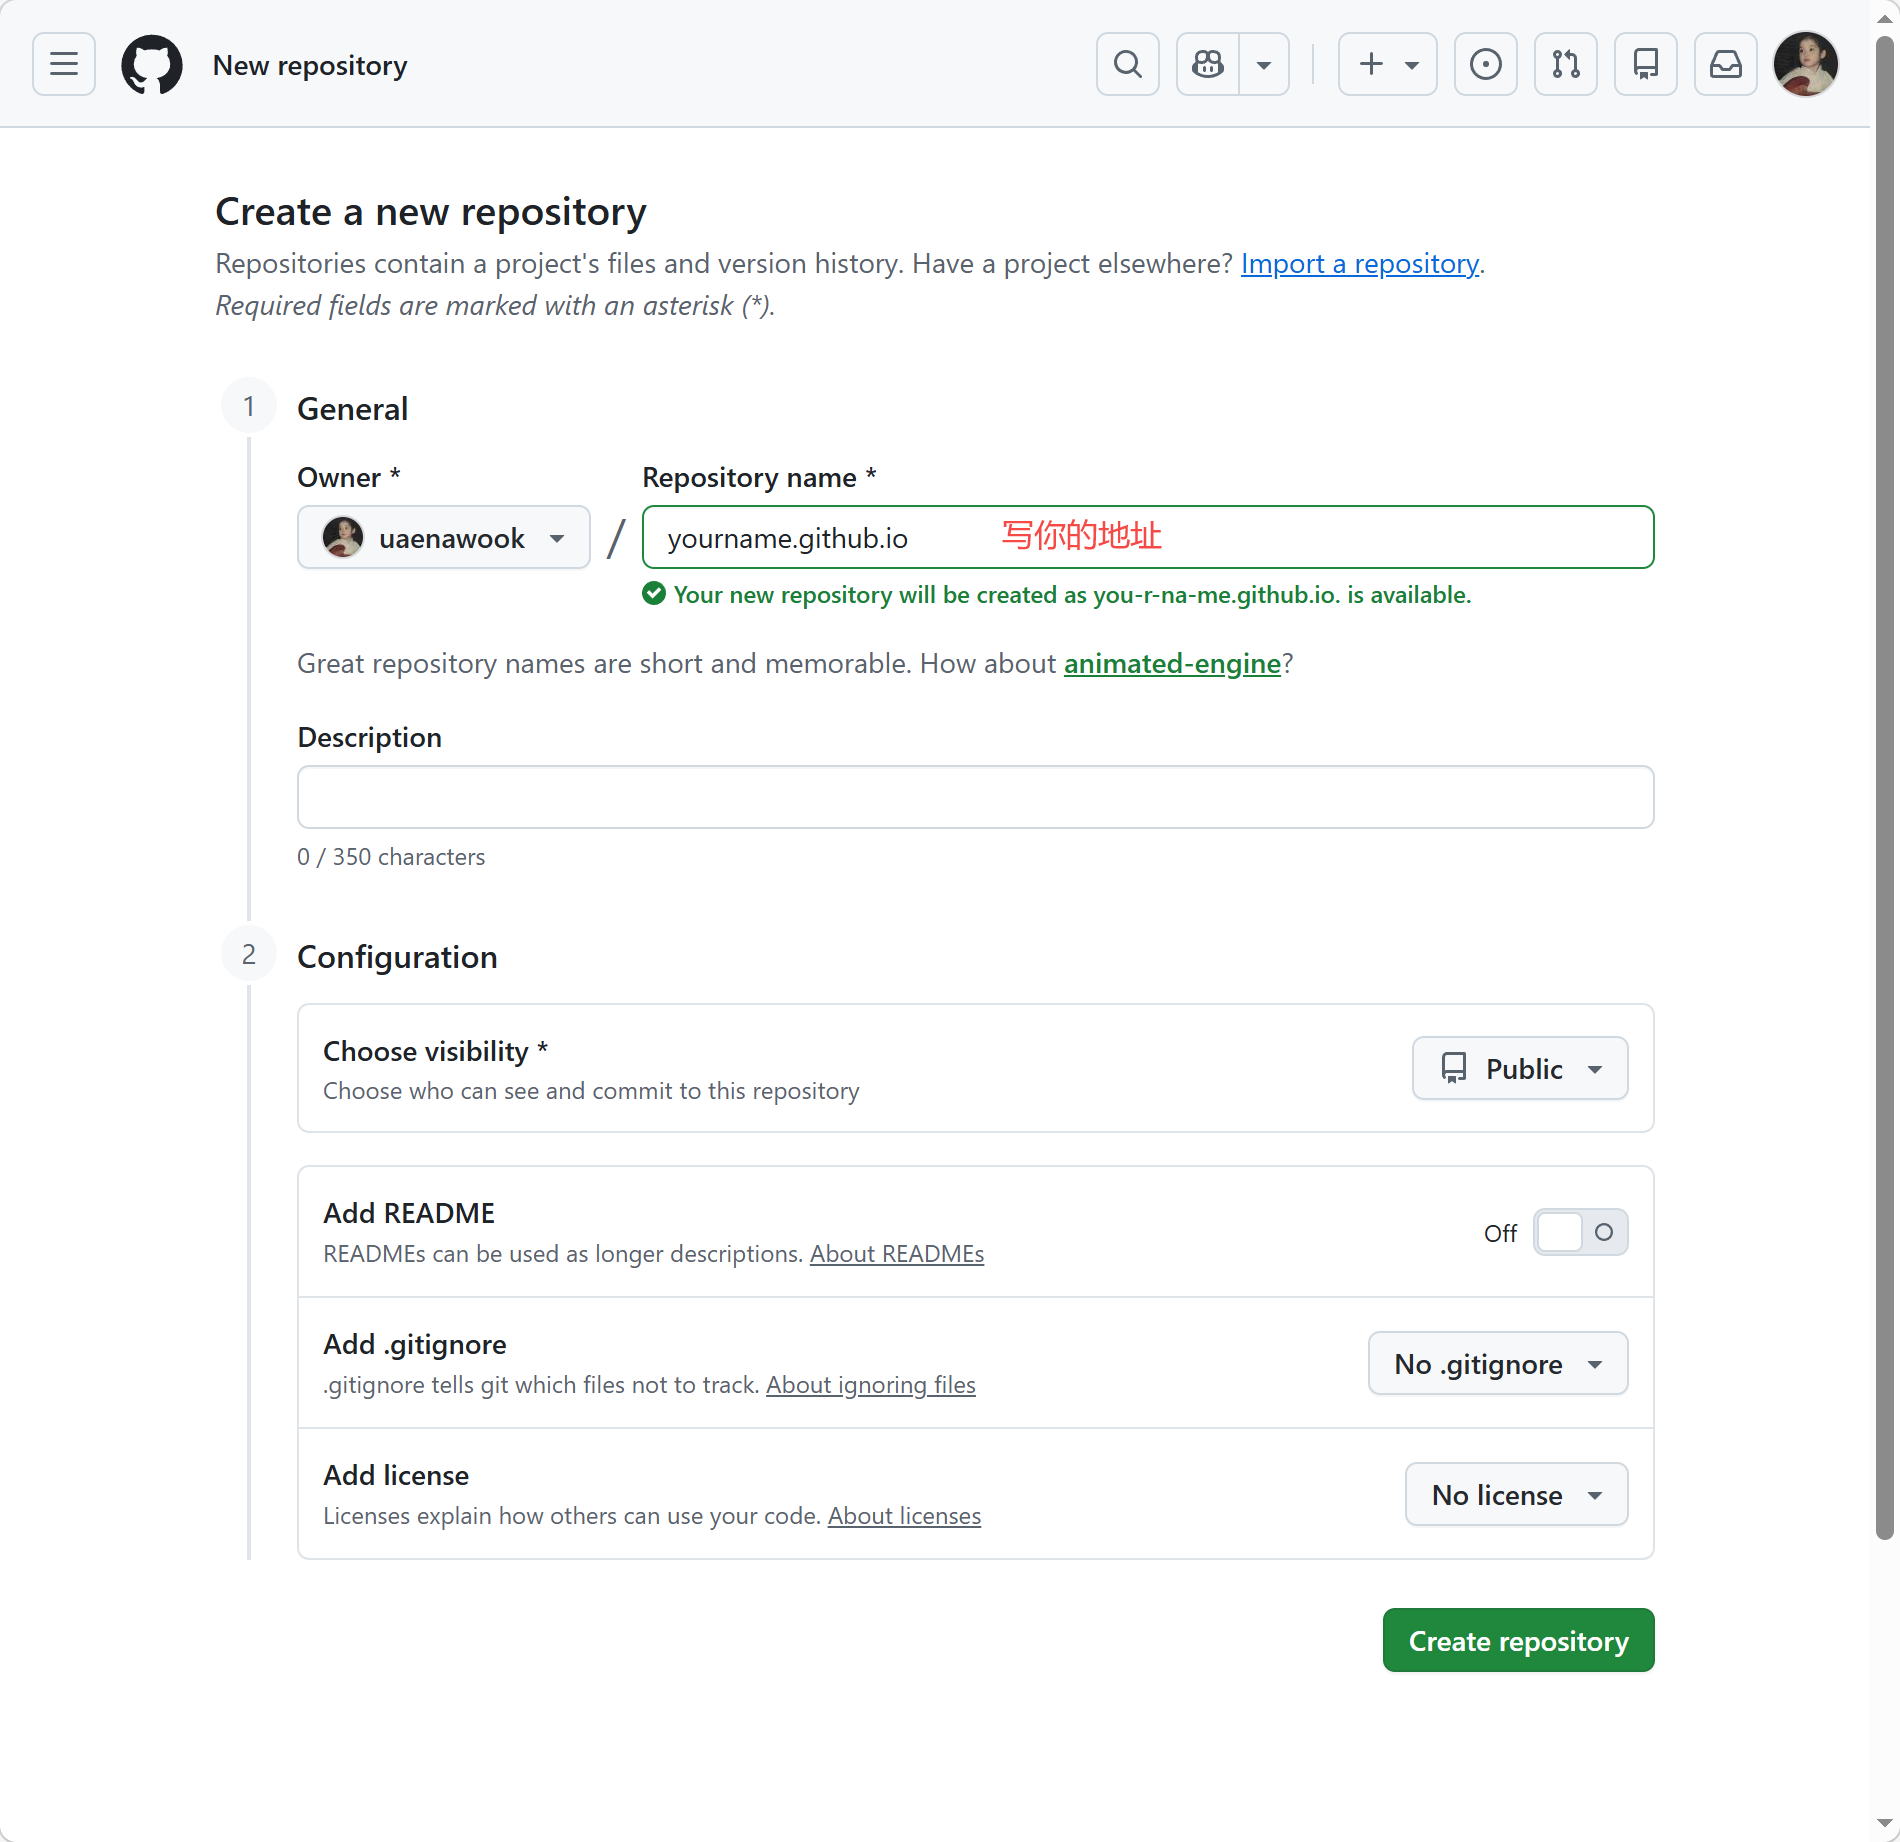
Task: Toggle the Add README switch
Action: click(1580, 1232)
